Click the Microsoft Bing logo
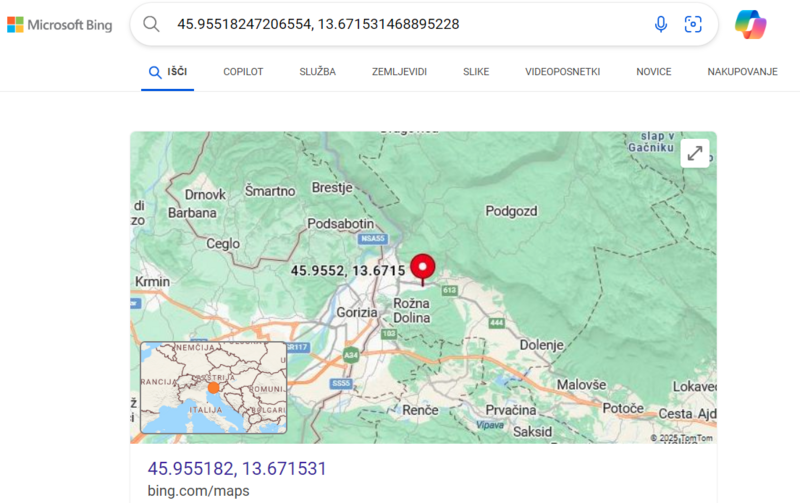Image resolution: width=800 pixels, height=503 pixels. tap(60, 24)
